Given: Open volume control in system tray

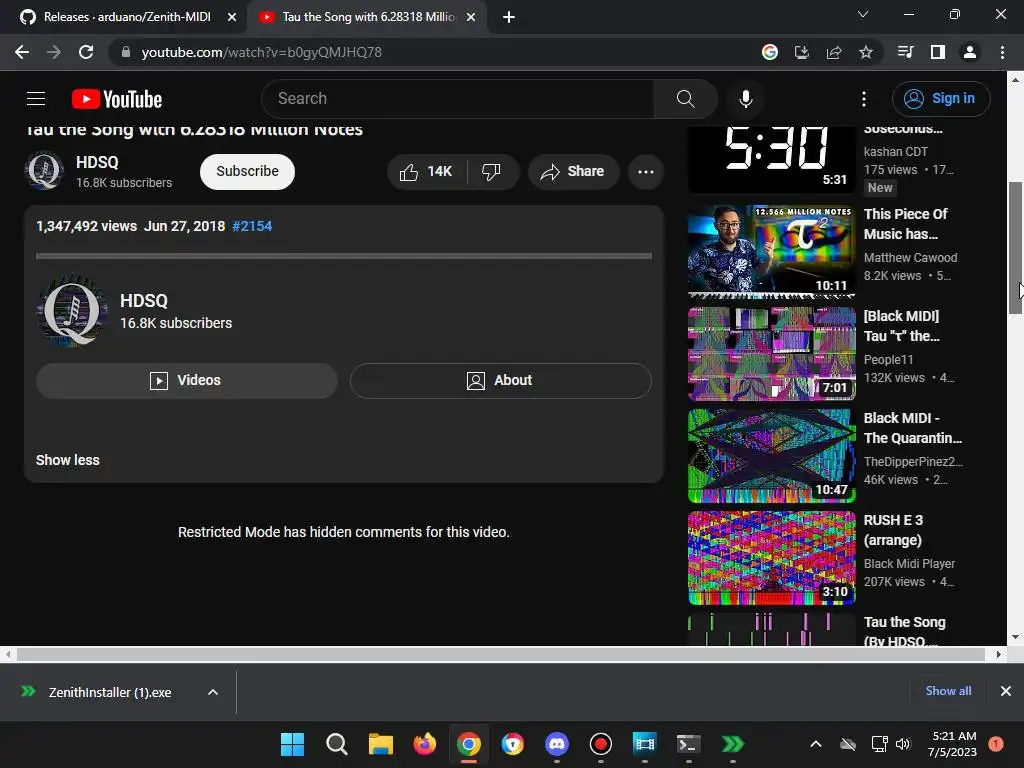Looking at the screenshot, I should click(x=903, y=744).
